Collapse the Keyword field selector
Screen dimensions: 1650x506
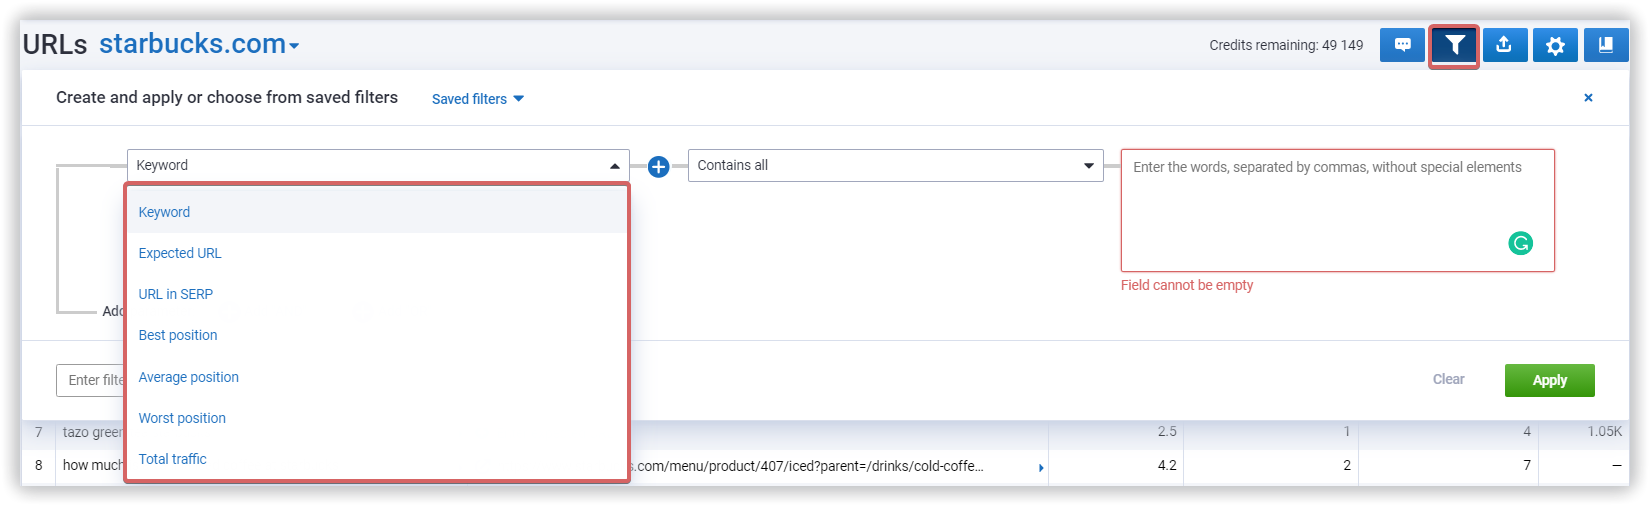point(378,165)
